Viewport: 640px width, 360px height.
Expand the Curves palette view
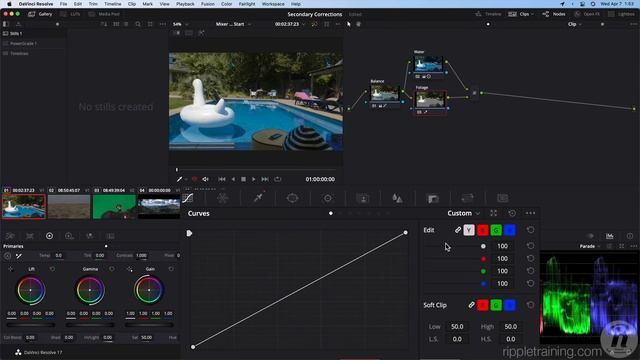pos(493,213)
